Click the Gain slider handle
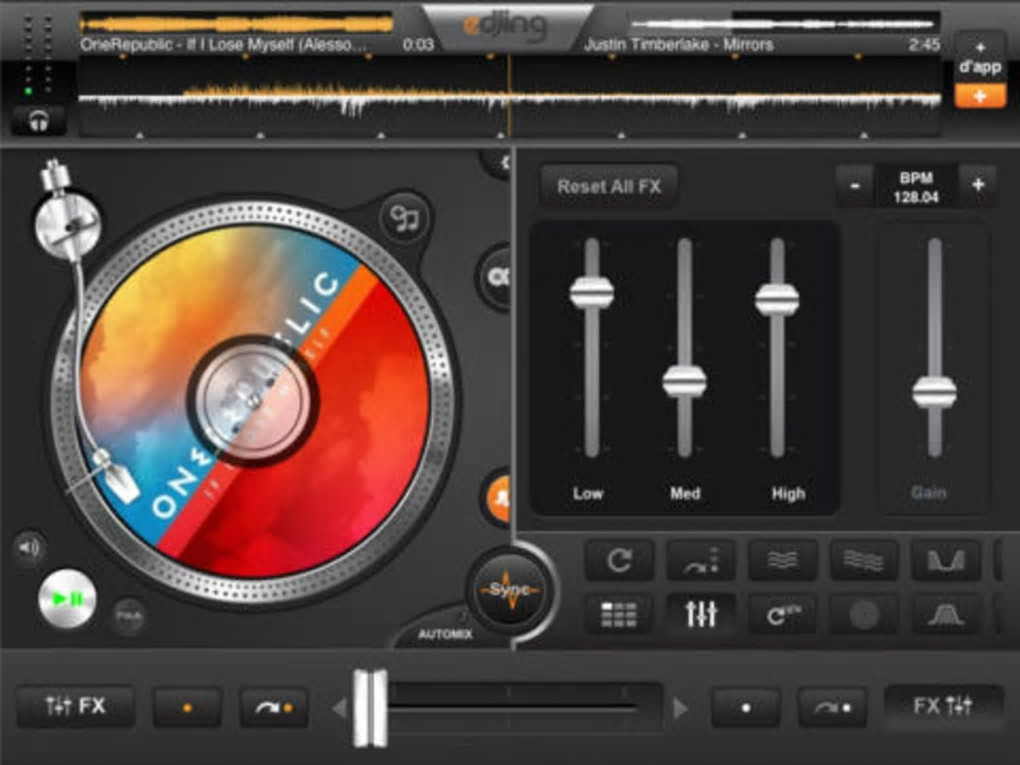Viewport: 1020px width, 765px height. (934, 392)
